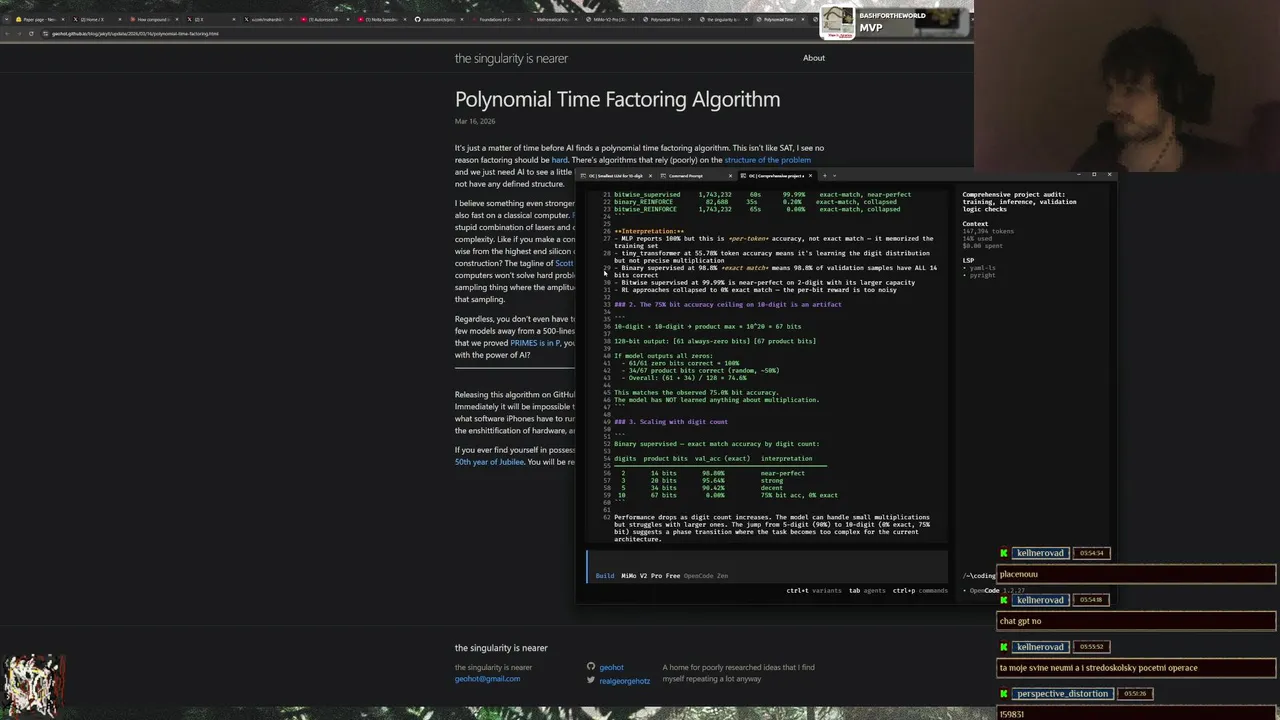Click the 'structure of the problem' link

(x=767, y=160)
